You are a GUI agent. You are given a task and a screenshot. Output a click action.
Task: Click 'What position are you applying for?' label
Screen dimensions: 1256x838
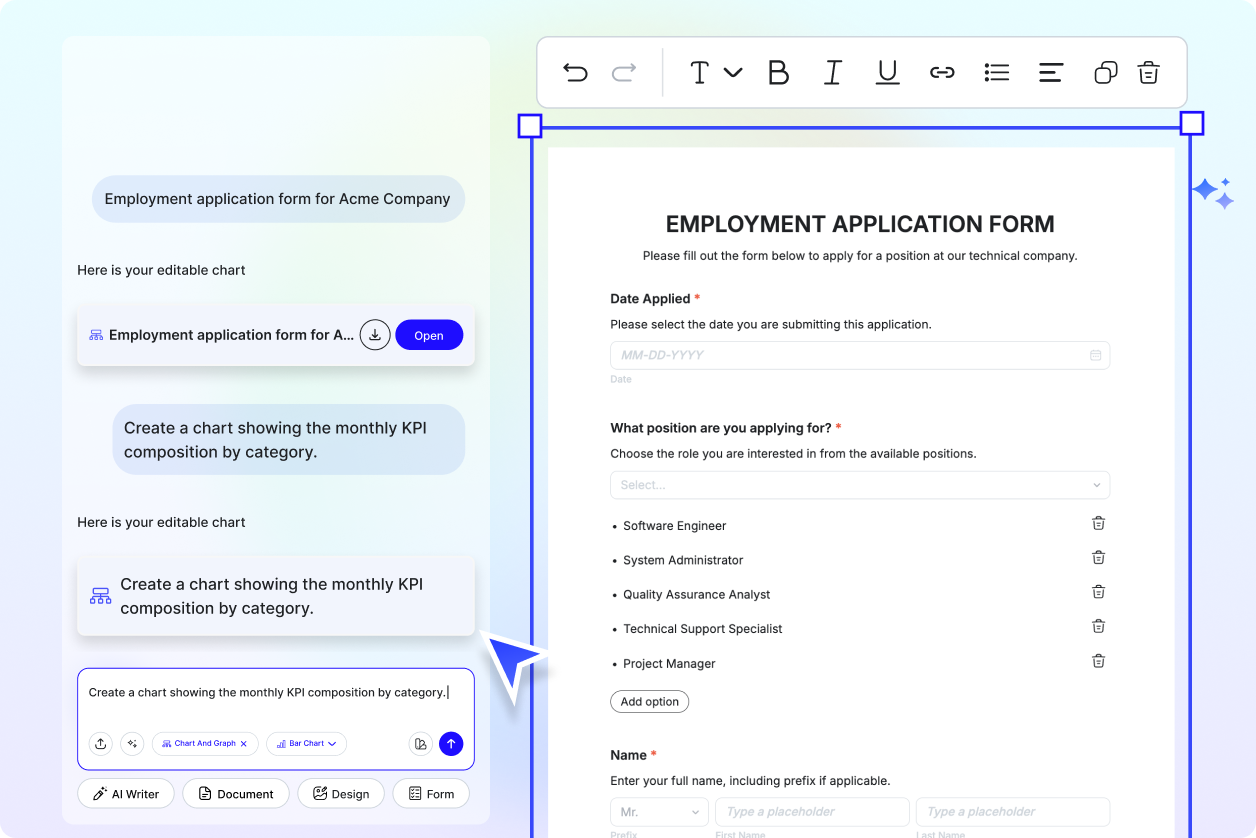pyautogui.click(x=721, y=428)
